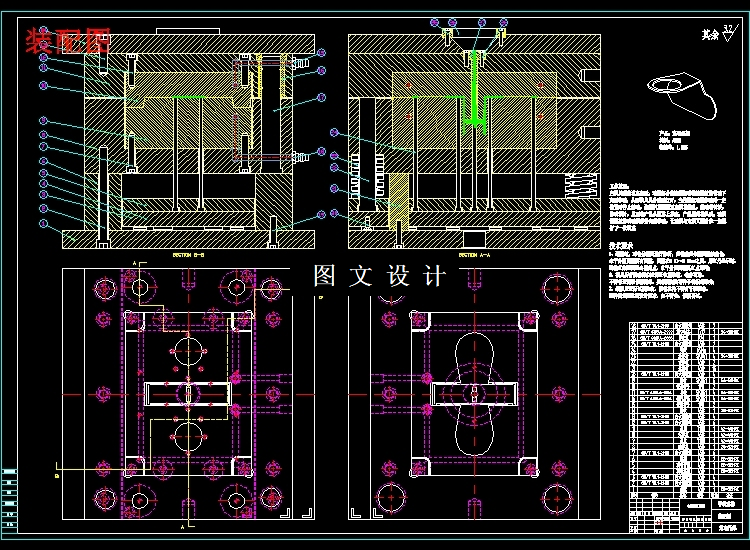Select the SECTION A-A view label
The height and width of the screenshot is (550, 750).
tap(474, 255)
